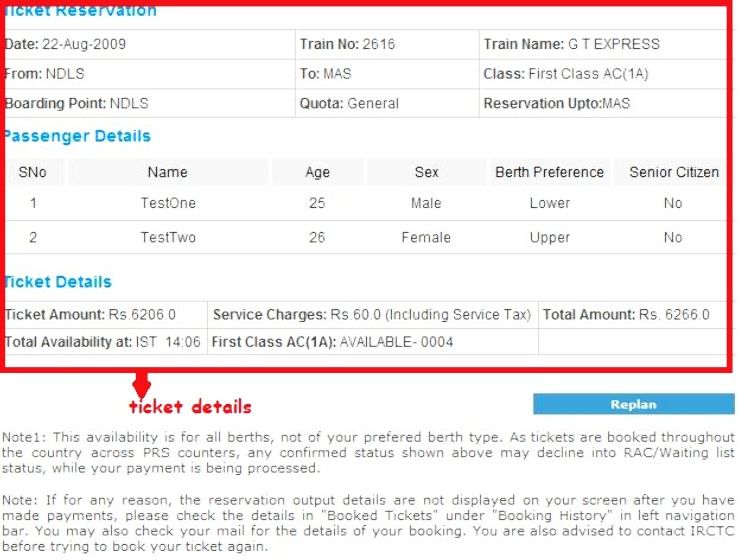Click the Ticket Details blue heading
738x560 pixels.
58,282
